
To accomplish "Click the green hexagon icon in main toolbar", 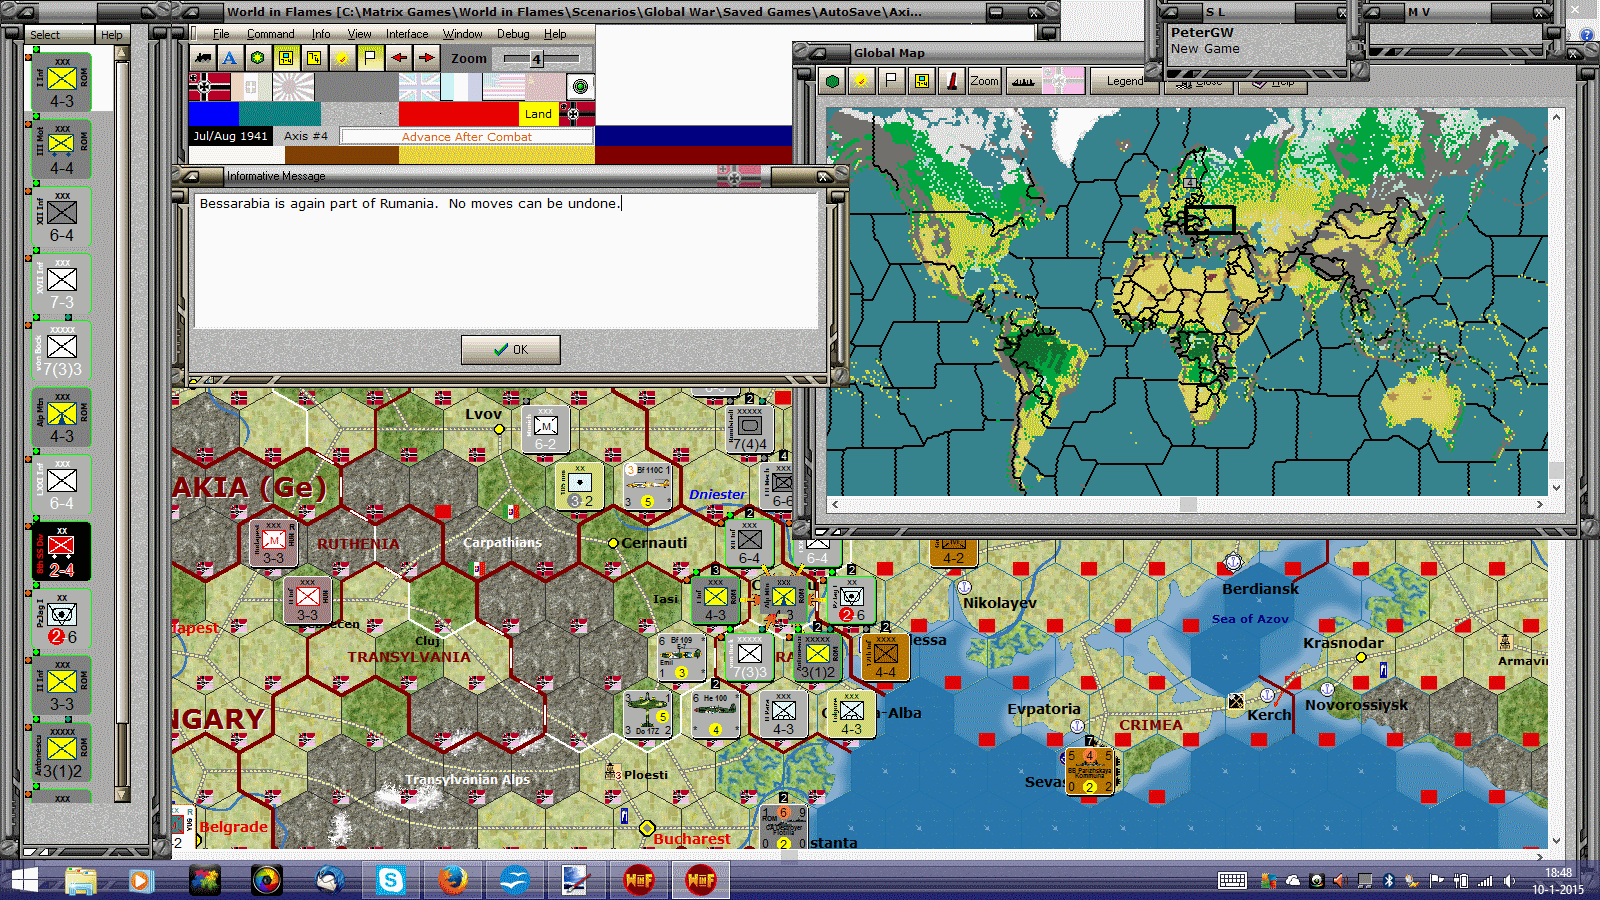I will (258, 58).
